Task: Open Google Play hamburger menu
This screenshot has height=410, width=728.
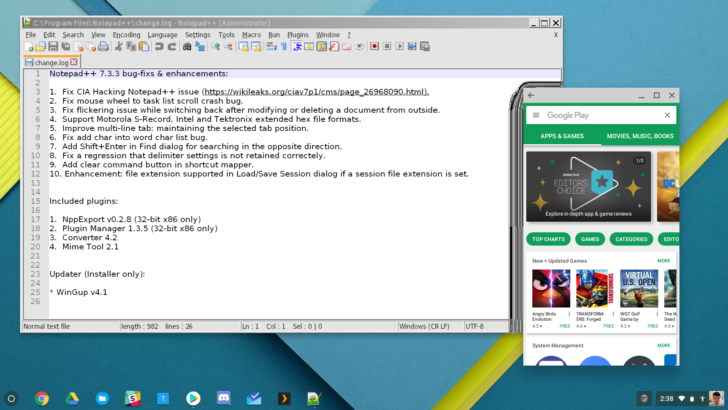Action: 536,115
